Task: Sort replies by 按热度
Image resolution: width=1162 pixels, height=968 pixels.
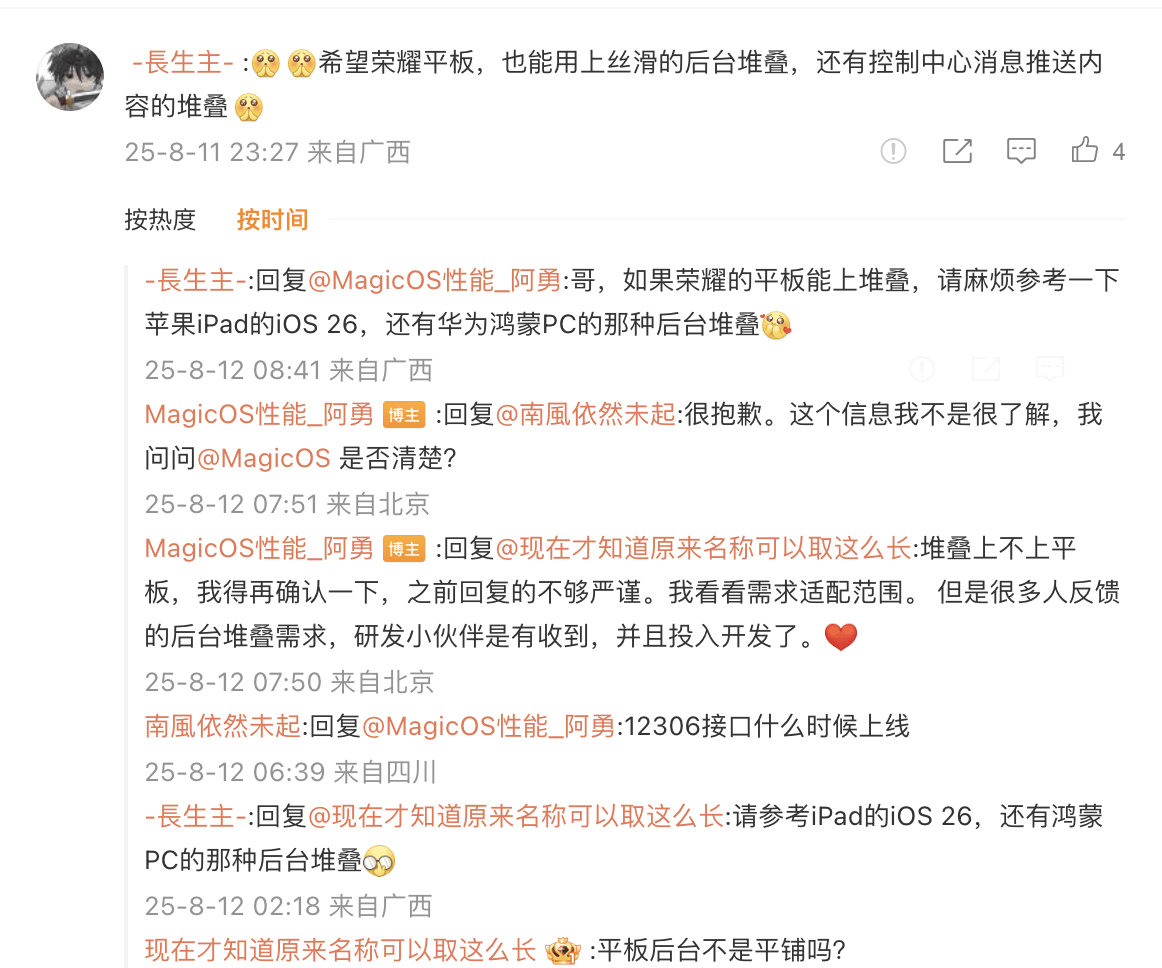Action: click(160, 220)
